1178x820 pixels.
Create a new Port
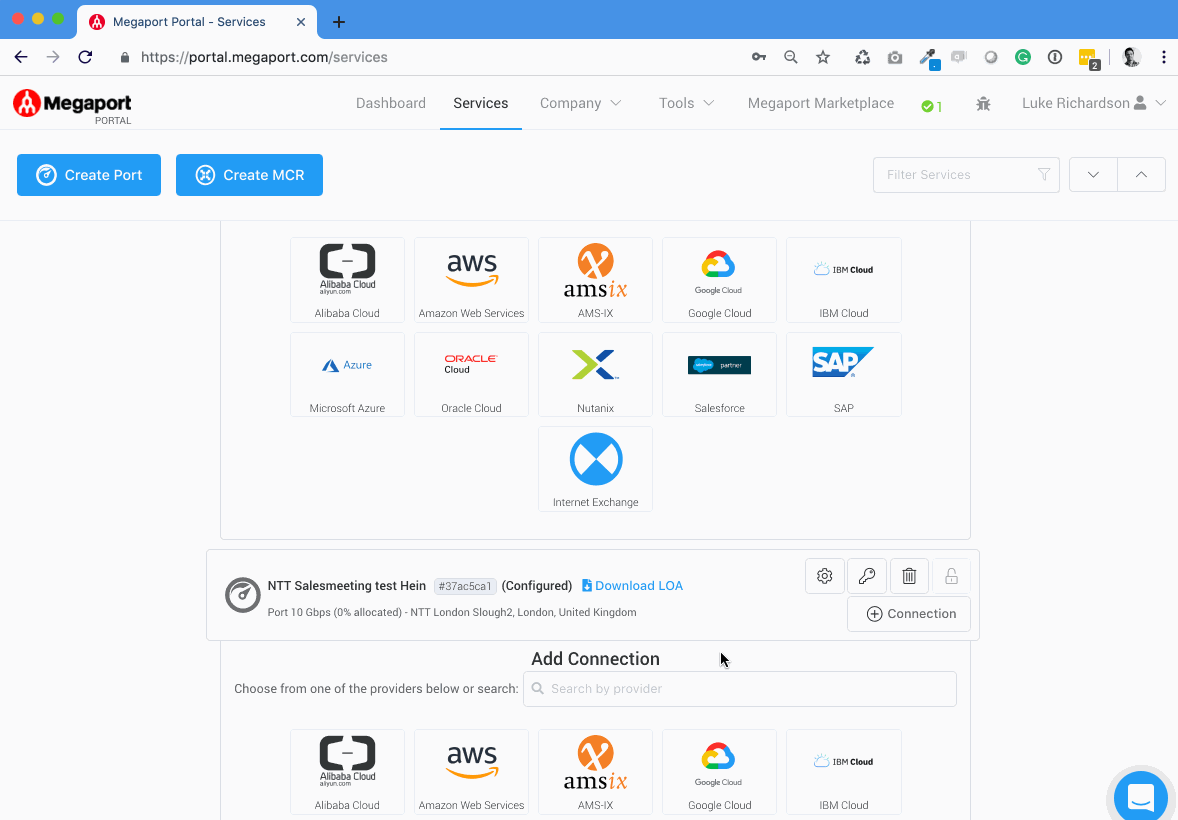pyautogui.click(x=89, y=175)
